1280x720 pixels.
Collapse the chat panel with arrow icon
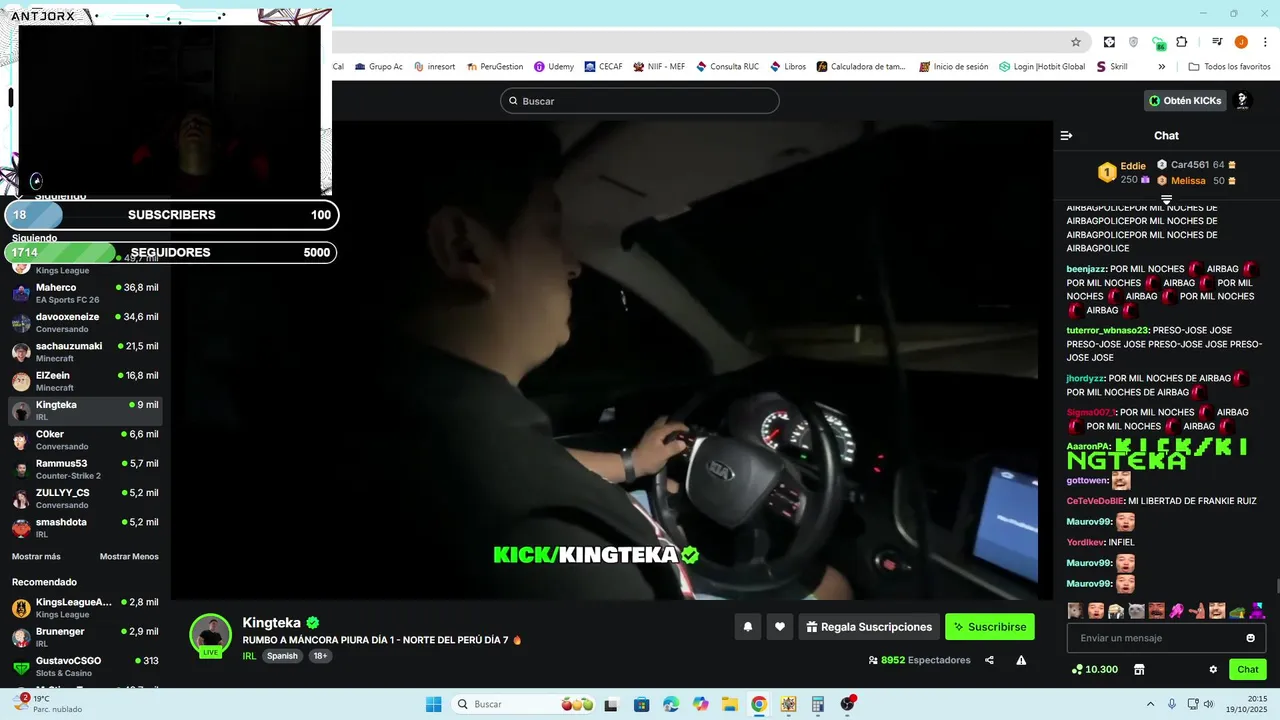tap(1066, 135)
